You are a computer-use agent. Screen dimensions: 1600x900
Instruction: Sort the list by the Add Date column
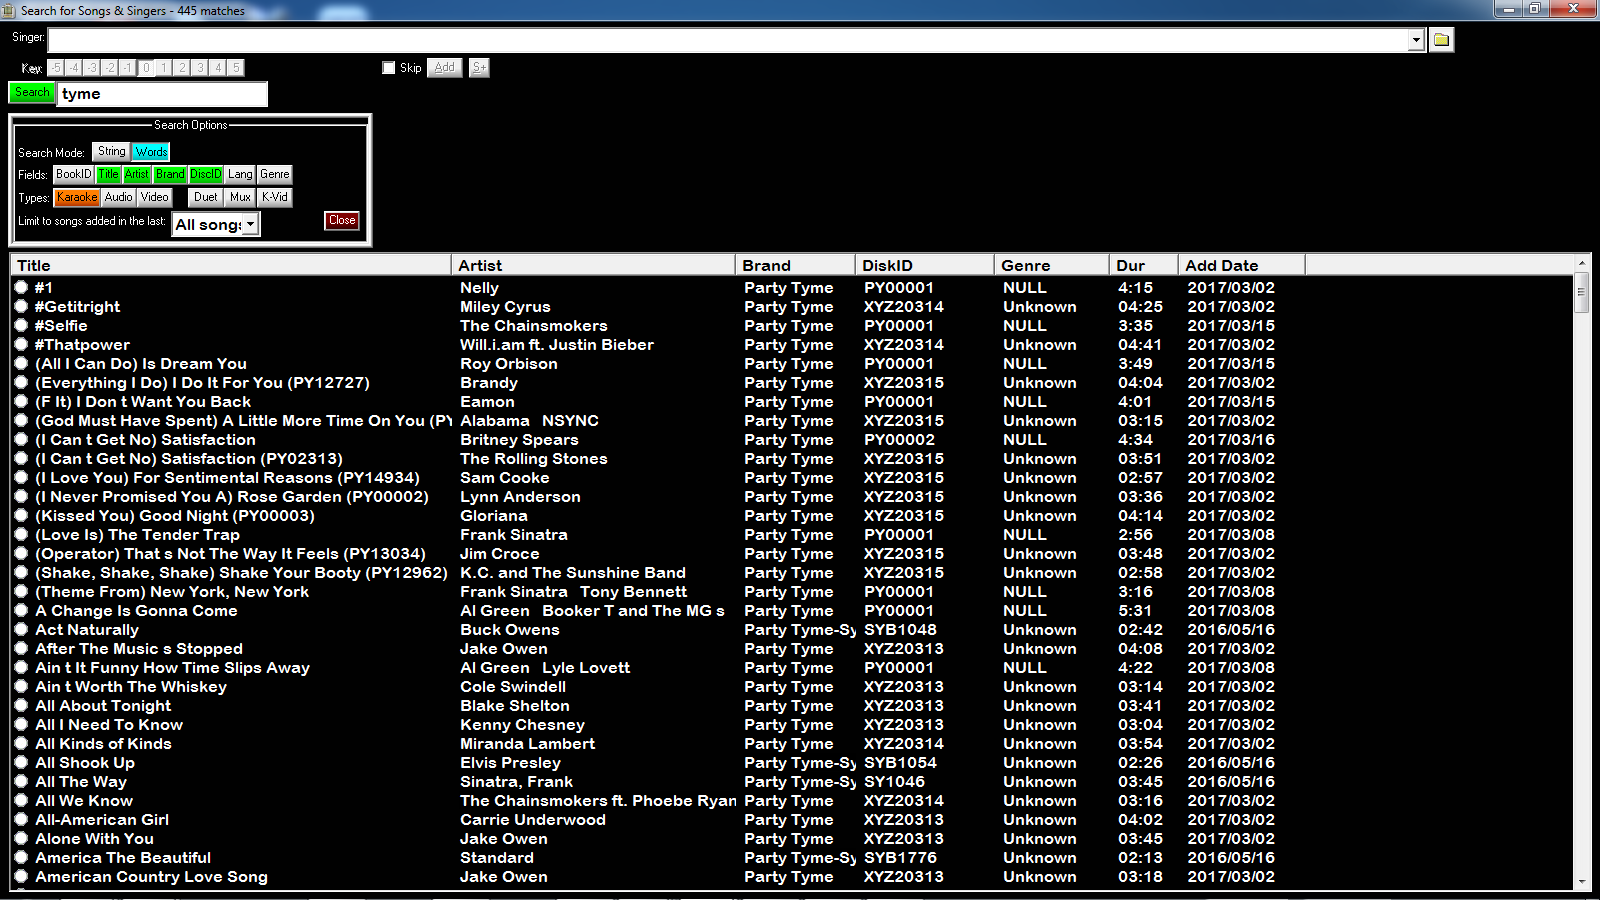1242,265
